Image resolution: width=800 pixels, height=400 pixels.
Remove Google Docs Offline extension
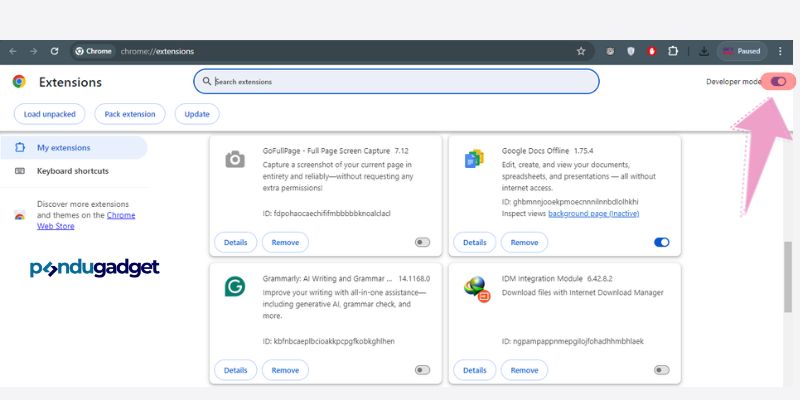pyautogui.click(x=524, y=242)
